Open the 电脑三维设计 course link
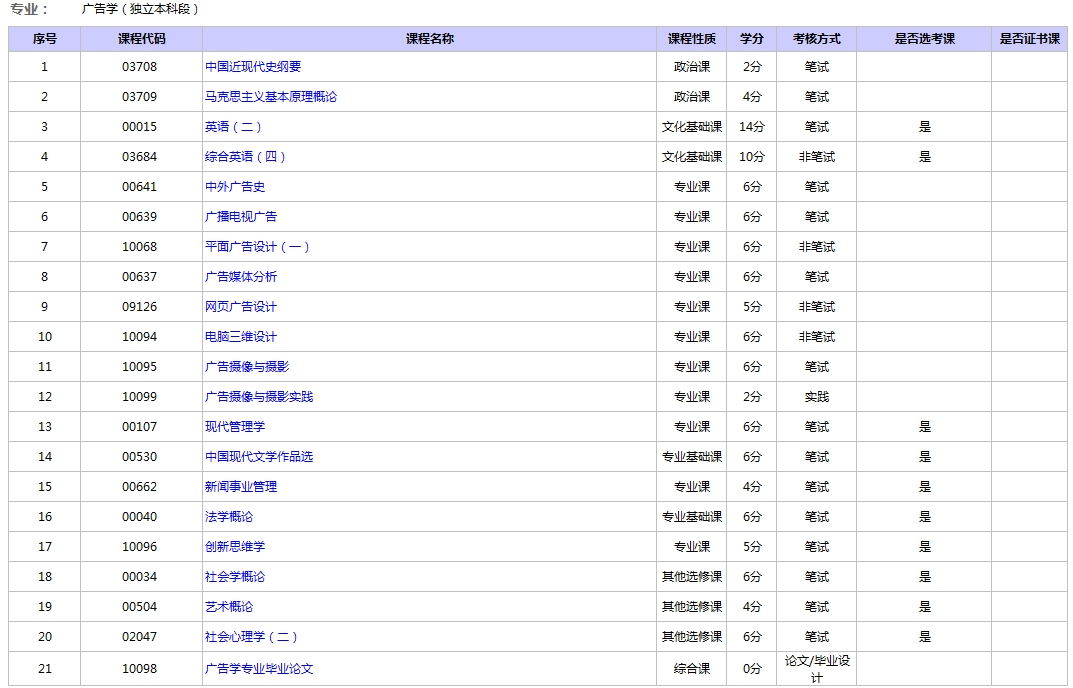This screenshot has height=688, width=1073. [241, 337]
